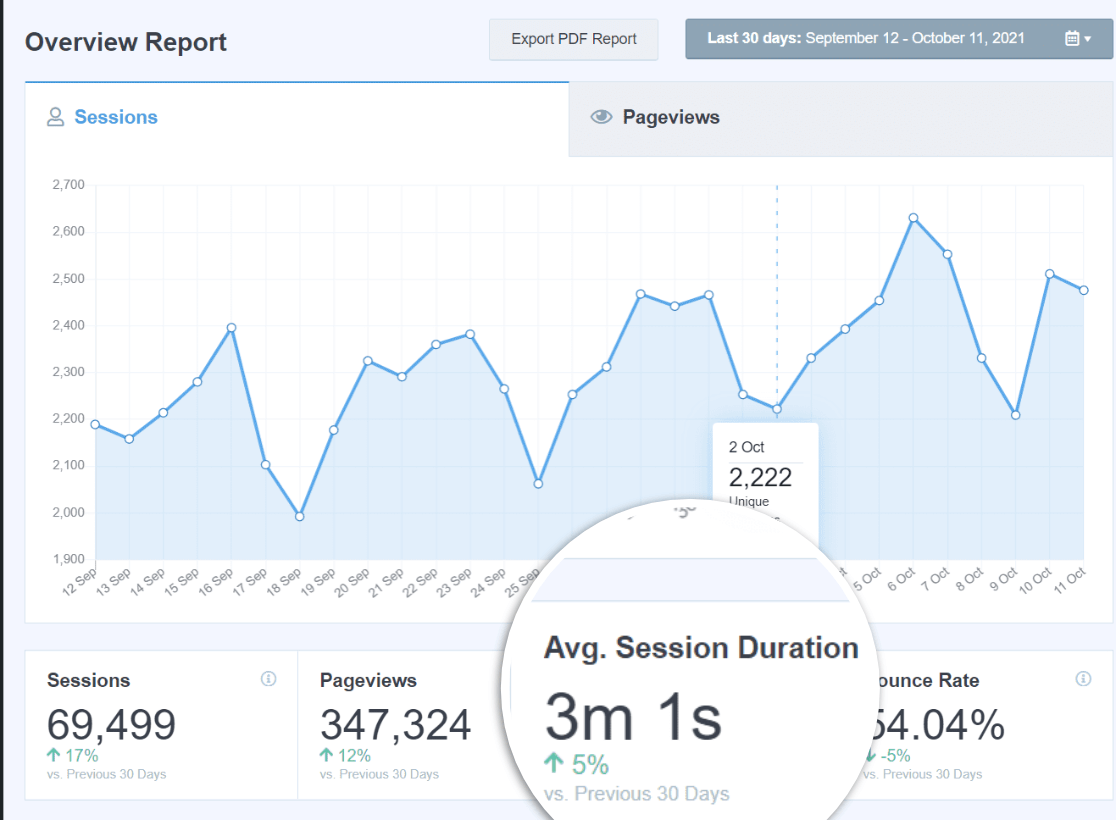Click the Overview Report heading

point(126,42)
